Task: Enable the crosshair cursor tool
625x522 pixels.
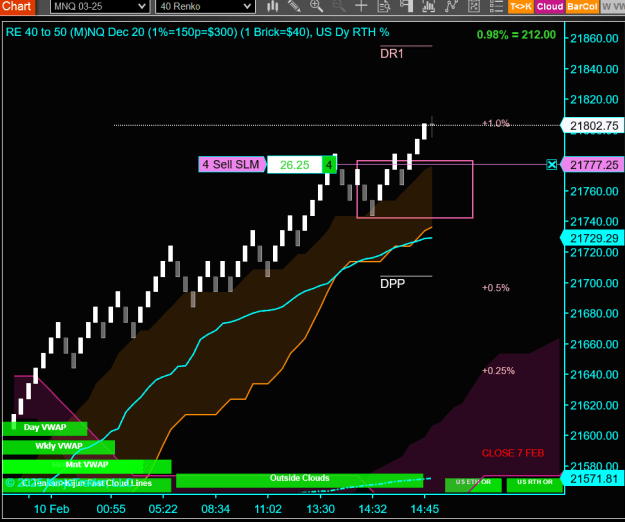Action: pyautogui.click(x=361, y=6)
